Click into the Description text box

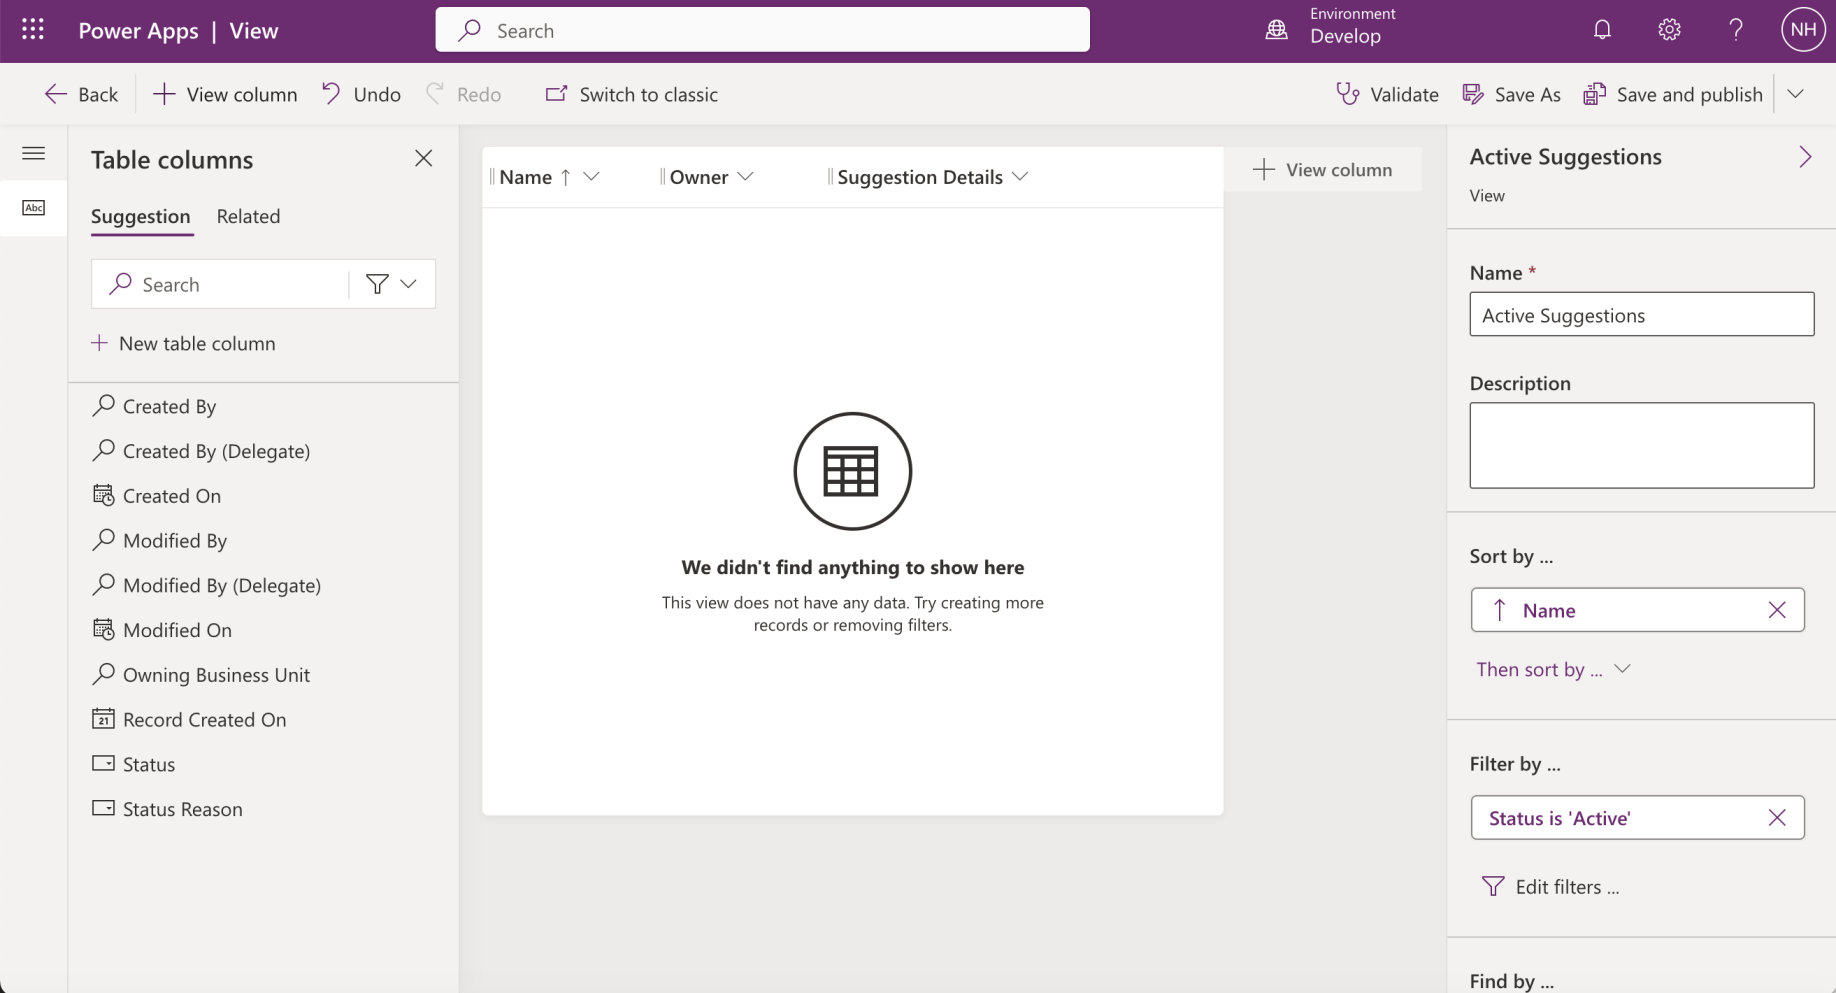1641,445
